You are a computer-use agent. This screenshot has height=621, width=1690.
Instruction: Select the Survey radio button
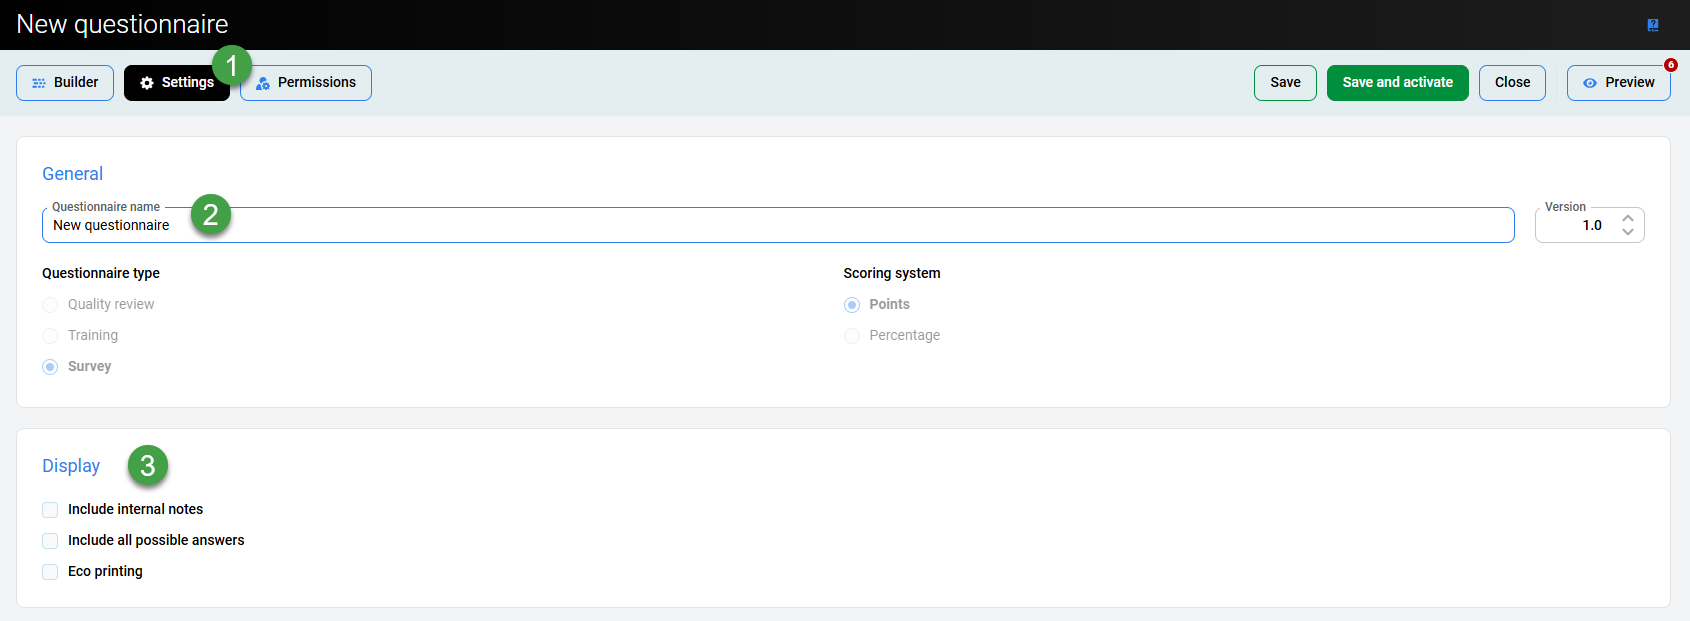click(50, 367)
